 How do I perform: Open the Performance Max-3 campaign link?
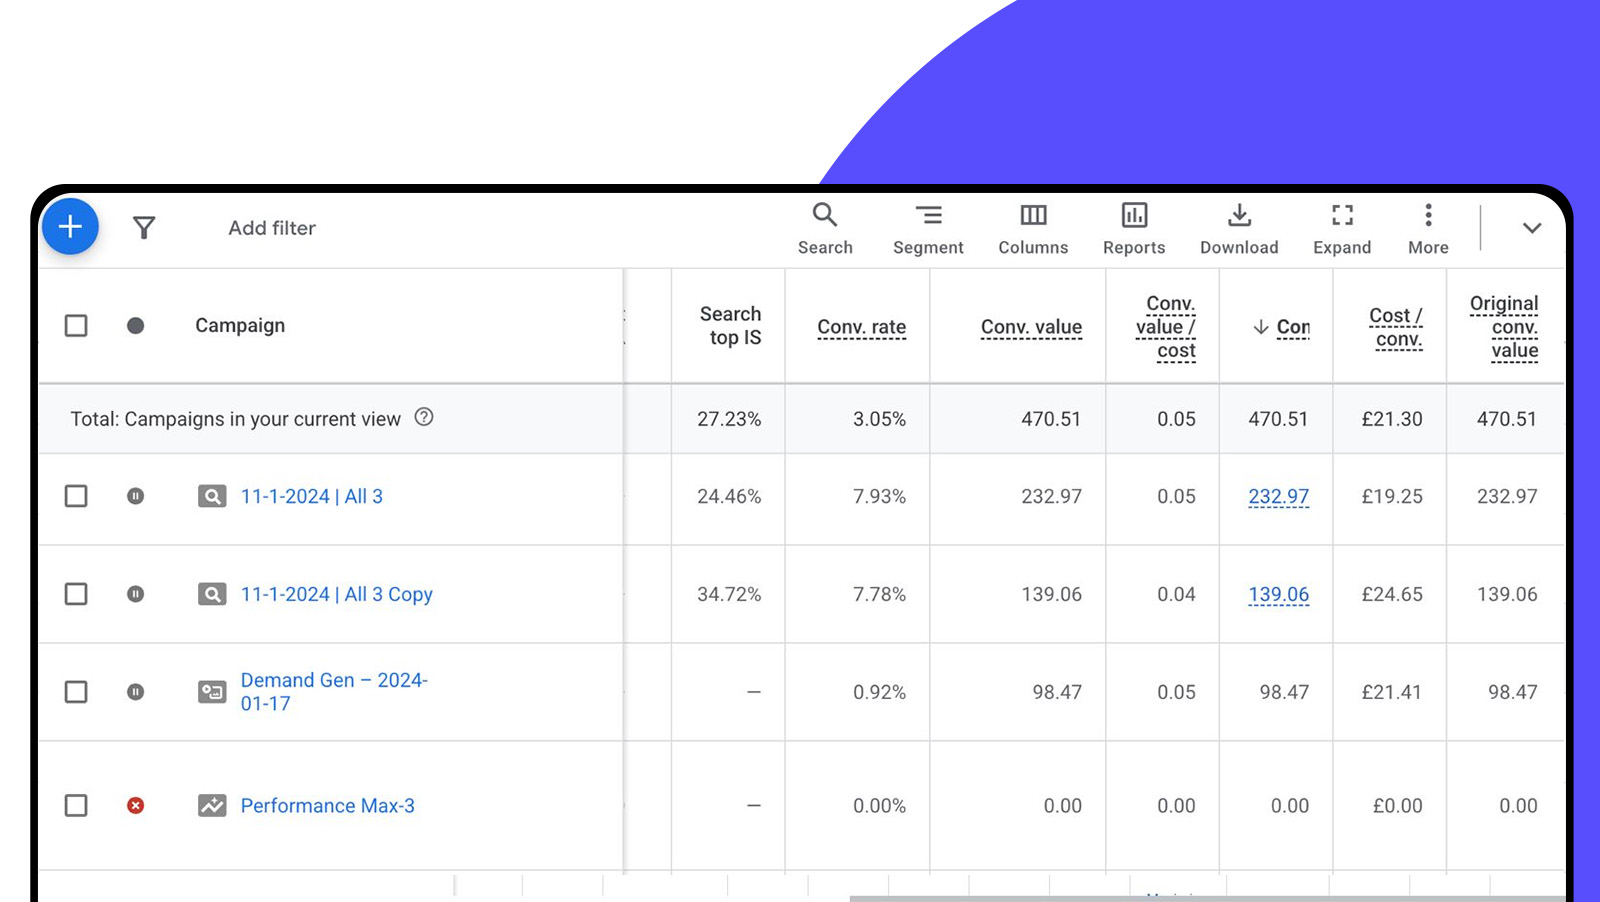(327, 806)
